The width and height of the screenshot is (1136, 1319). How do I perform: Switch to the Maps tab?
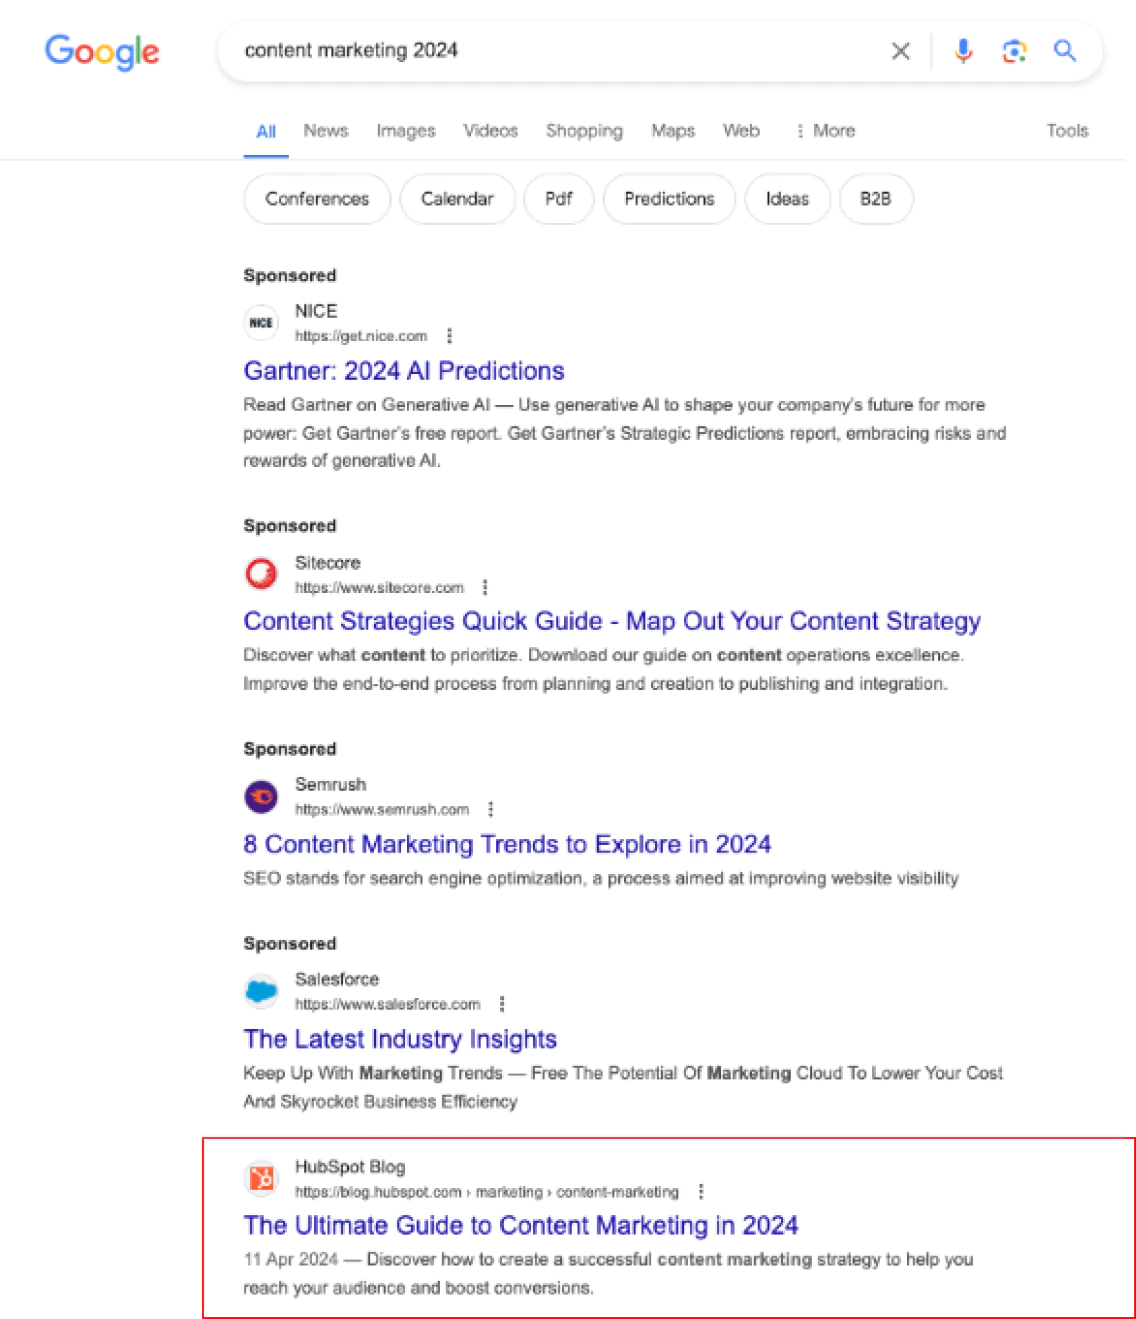673,131
